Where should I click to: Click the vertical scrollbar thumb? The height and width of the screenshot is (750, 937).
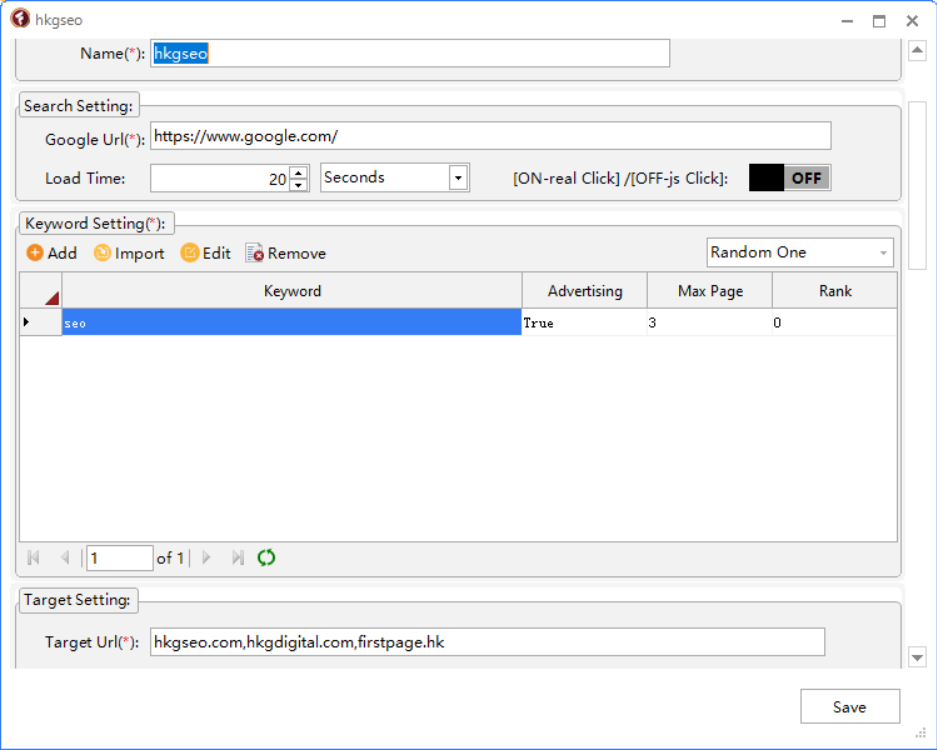pyautogui.click(x=917, y=186)
